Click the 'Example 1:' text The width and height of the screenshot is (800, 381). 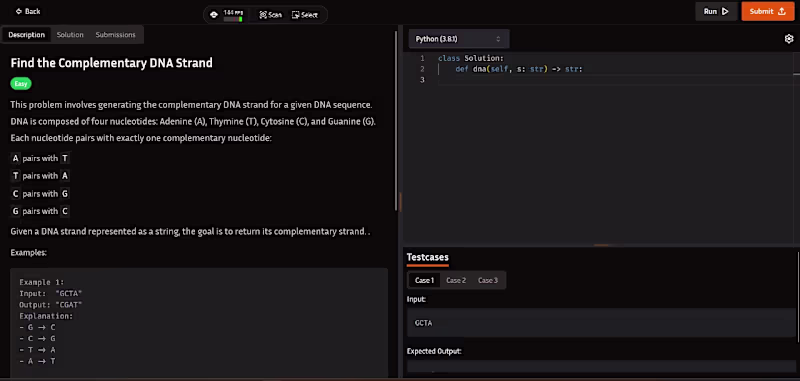(x=42, y=282)
